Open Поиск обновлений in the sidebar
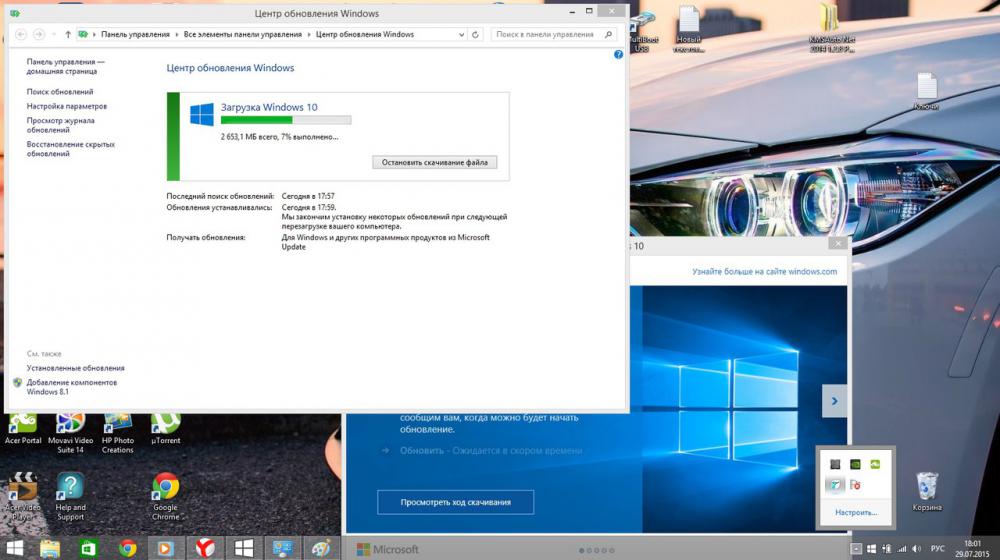1000x560 pixels. 59,92
